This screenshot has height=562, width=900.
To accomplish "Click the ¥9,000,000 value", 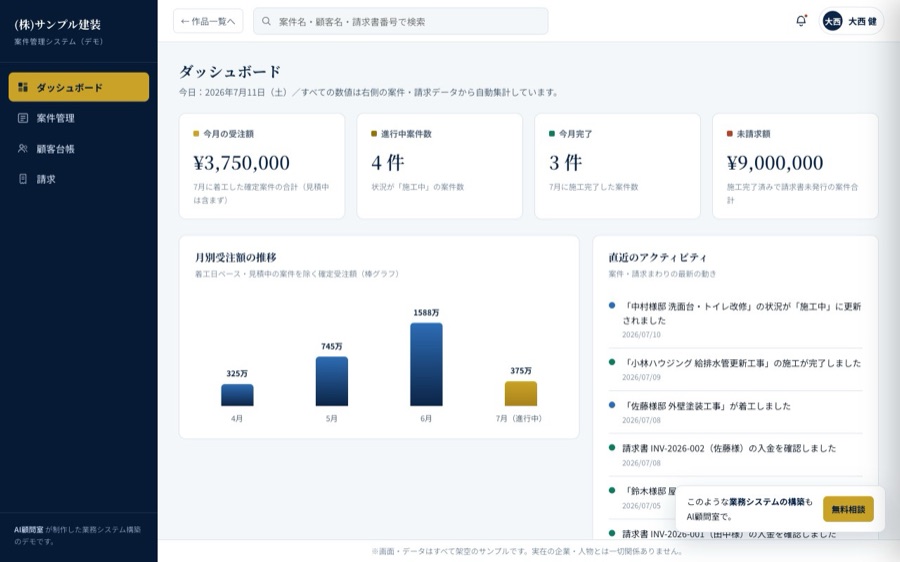I will click(775, 163).
